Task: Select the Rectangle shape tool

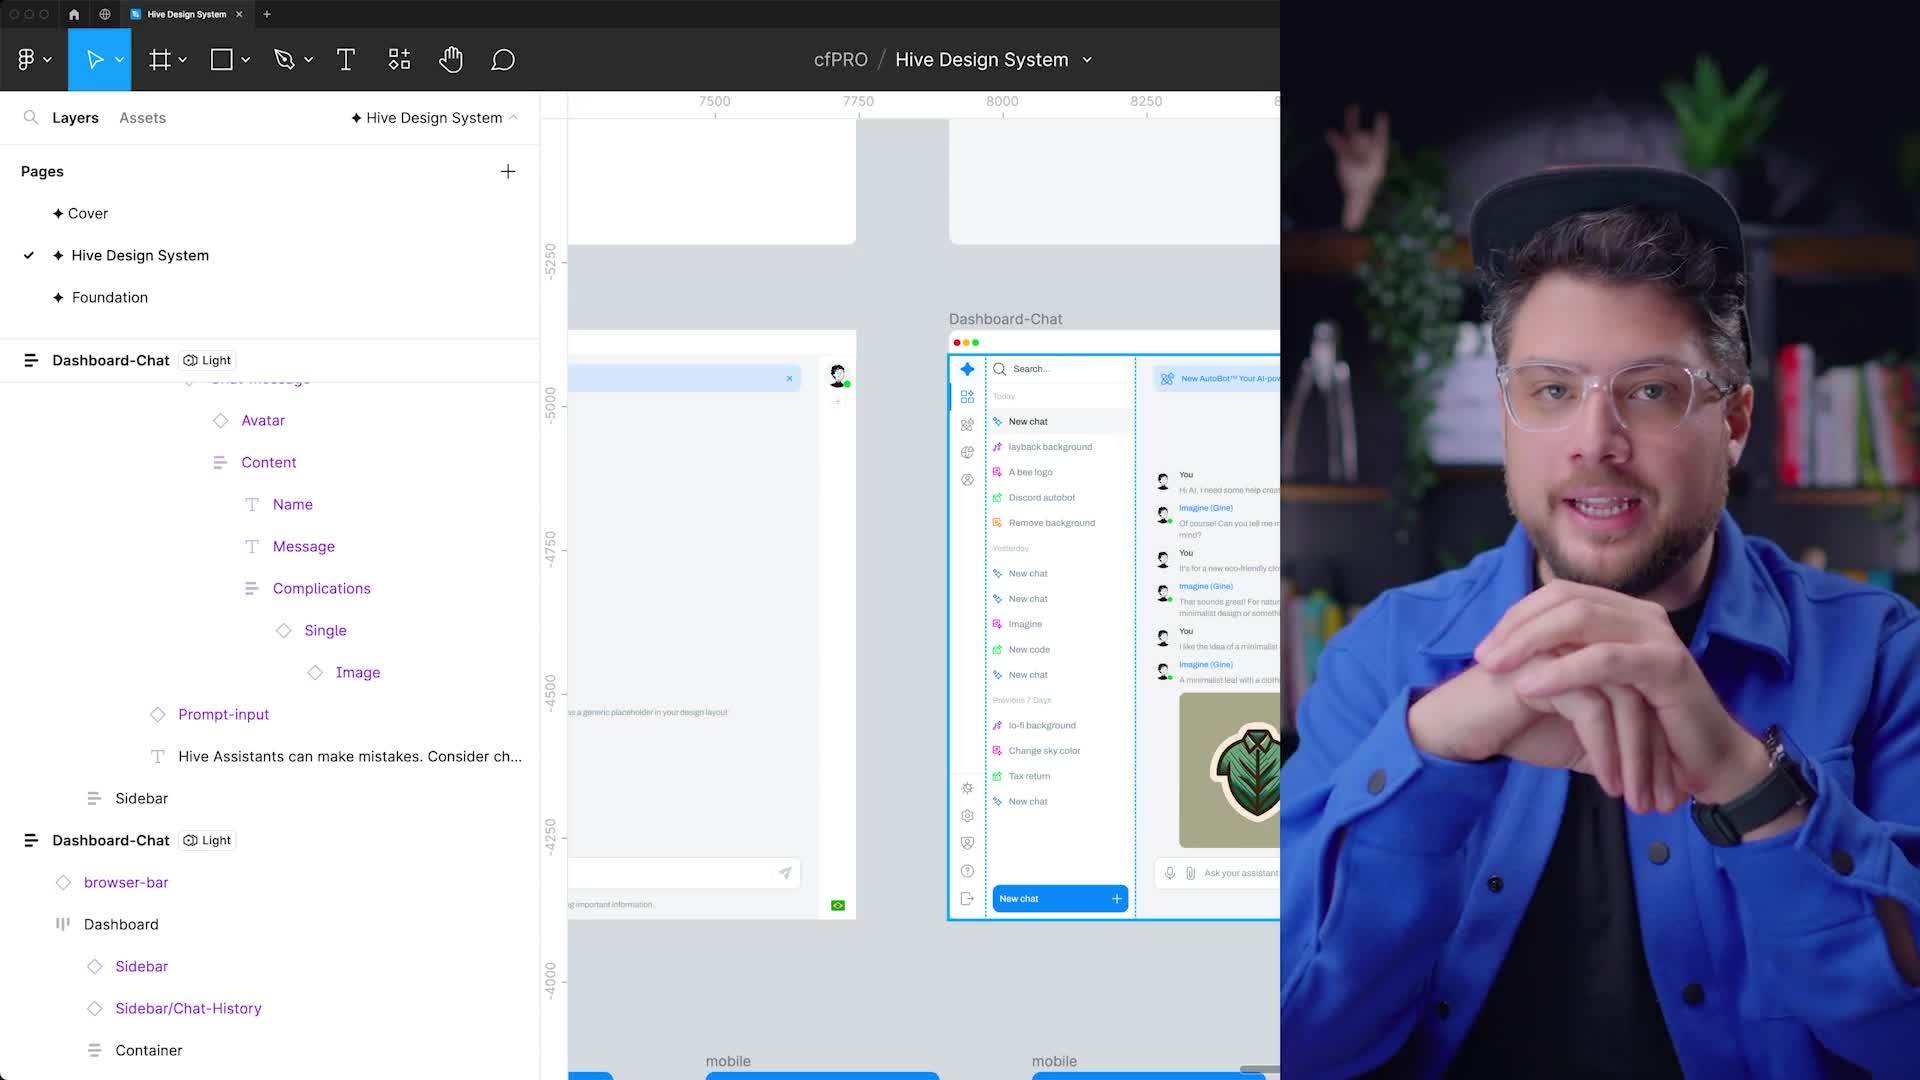Action: click(x=222, y=60)
